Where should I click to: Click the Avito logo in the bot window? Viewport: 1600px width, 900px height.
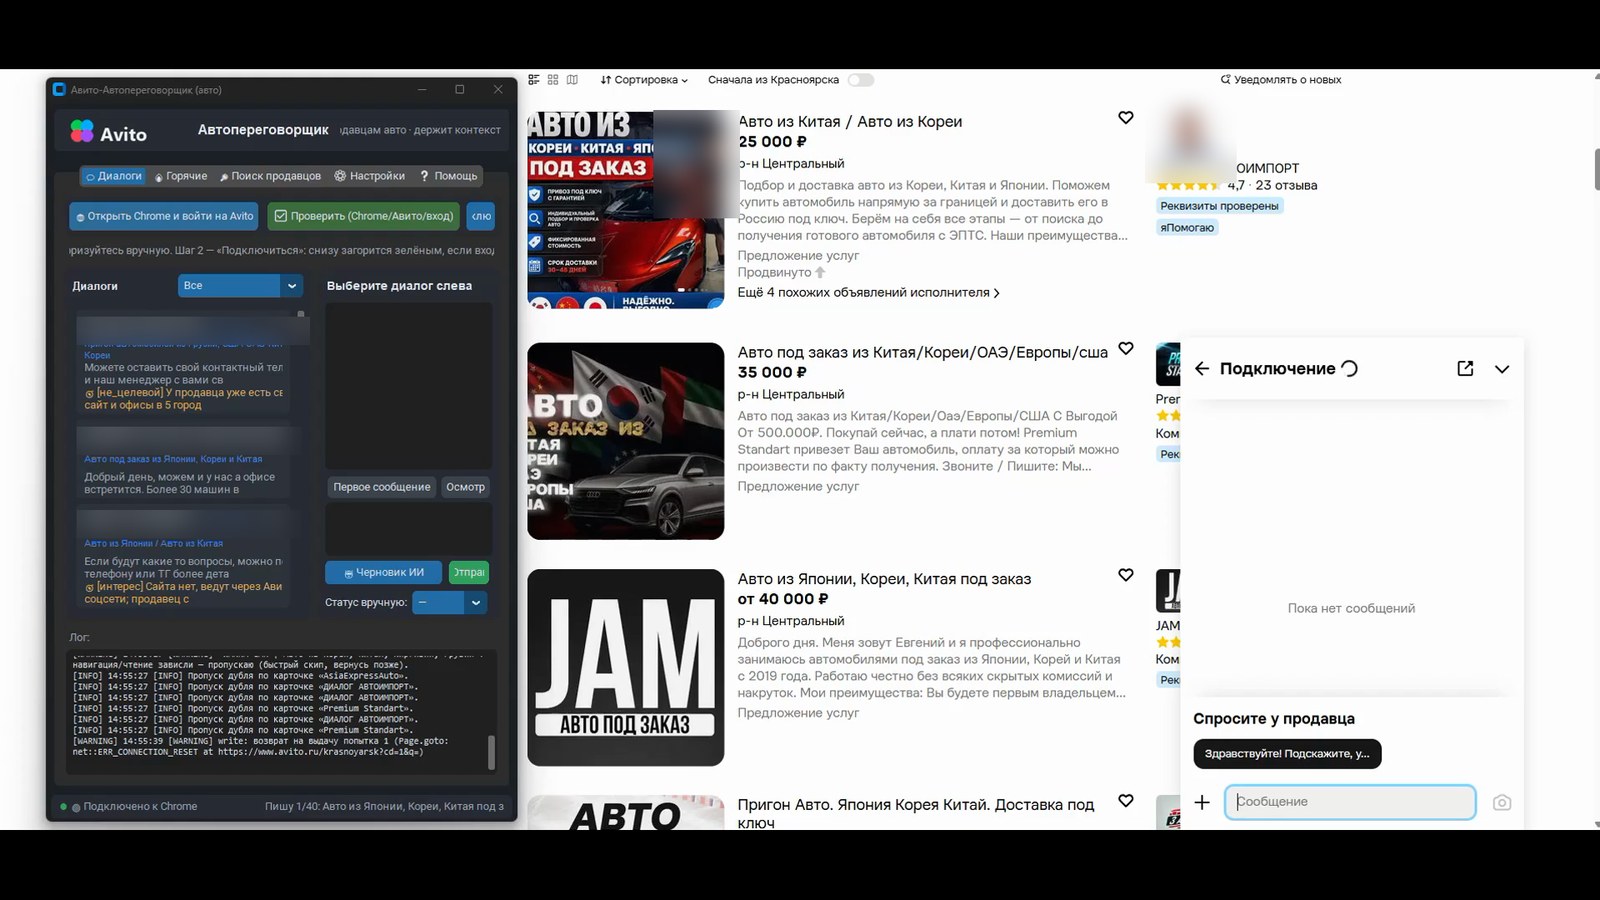[x=108, y=133]
